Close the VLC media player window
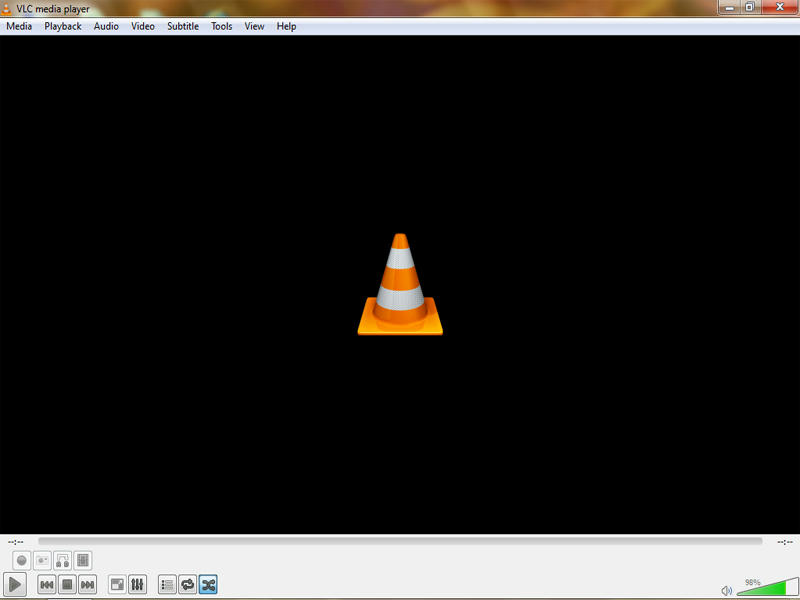 pyautogui.click(x=780, y=7)
